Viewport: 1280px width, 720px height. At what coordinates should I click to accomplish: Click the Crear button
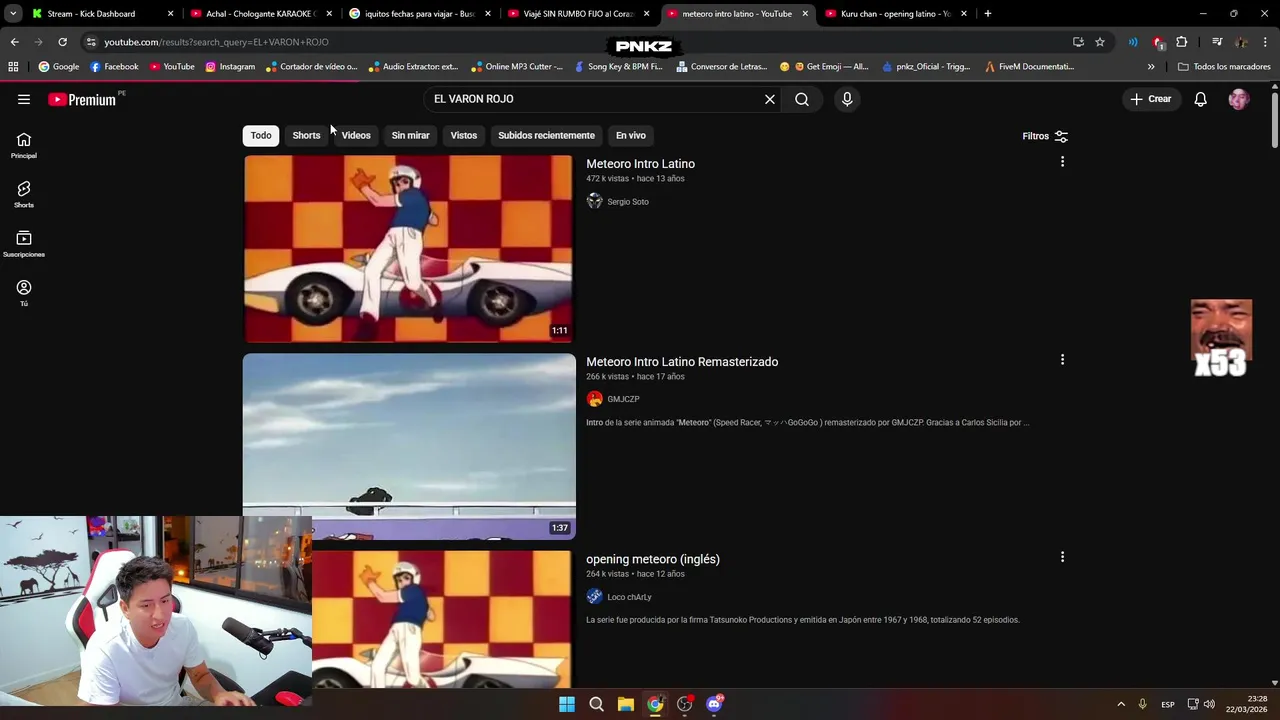point(1150,99)
